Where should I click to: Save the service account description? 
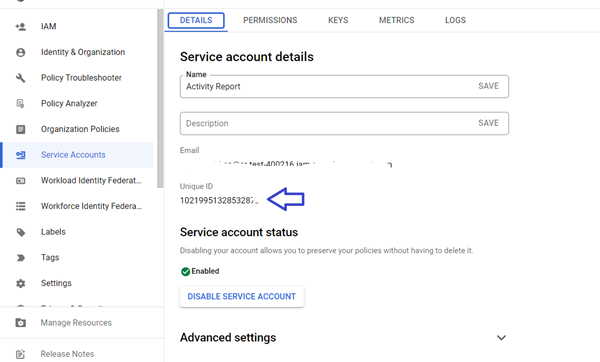click(x=488, y=123)
